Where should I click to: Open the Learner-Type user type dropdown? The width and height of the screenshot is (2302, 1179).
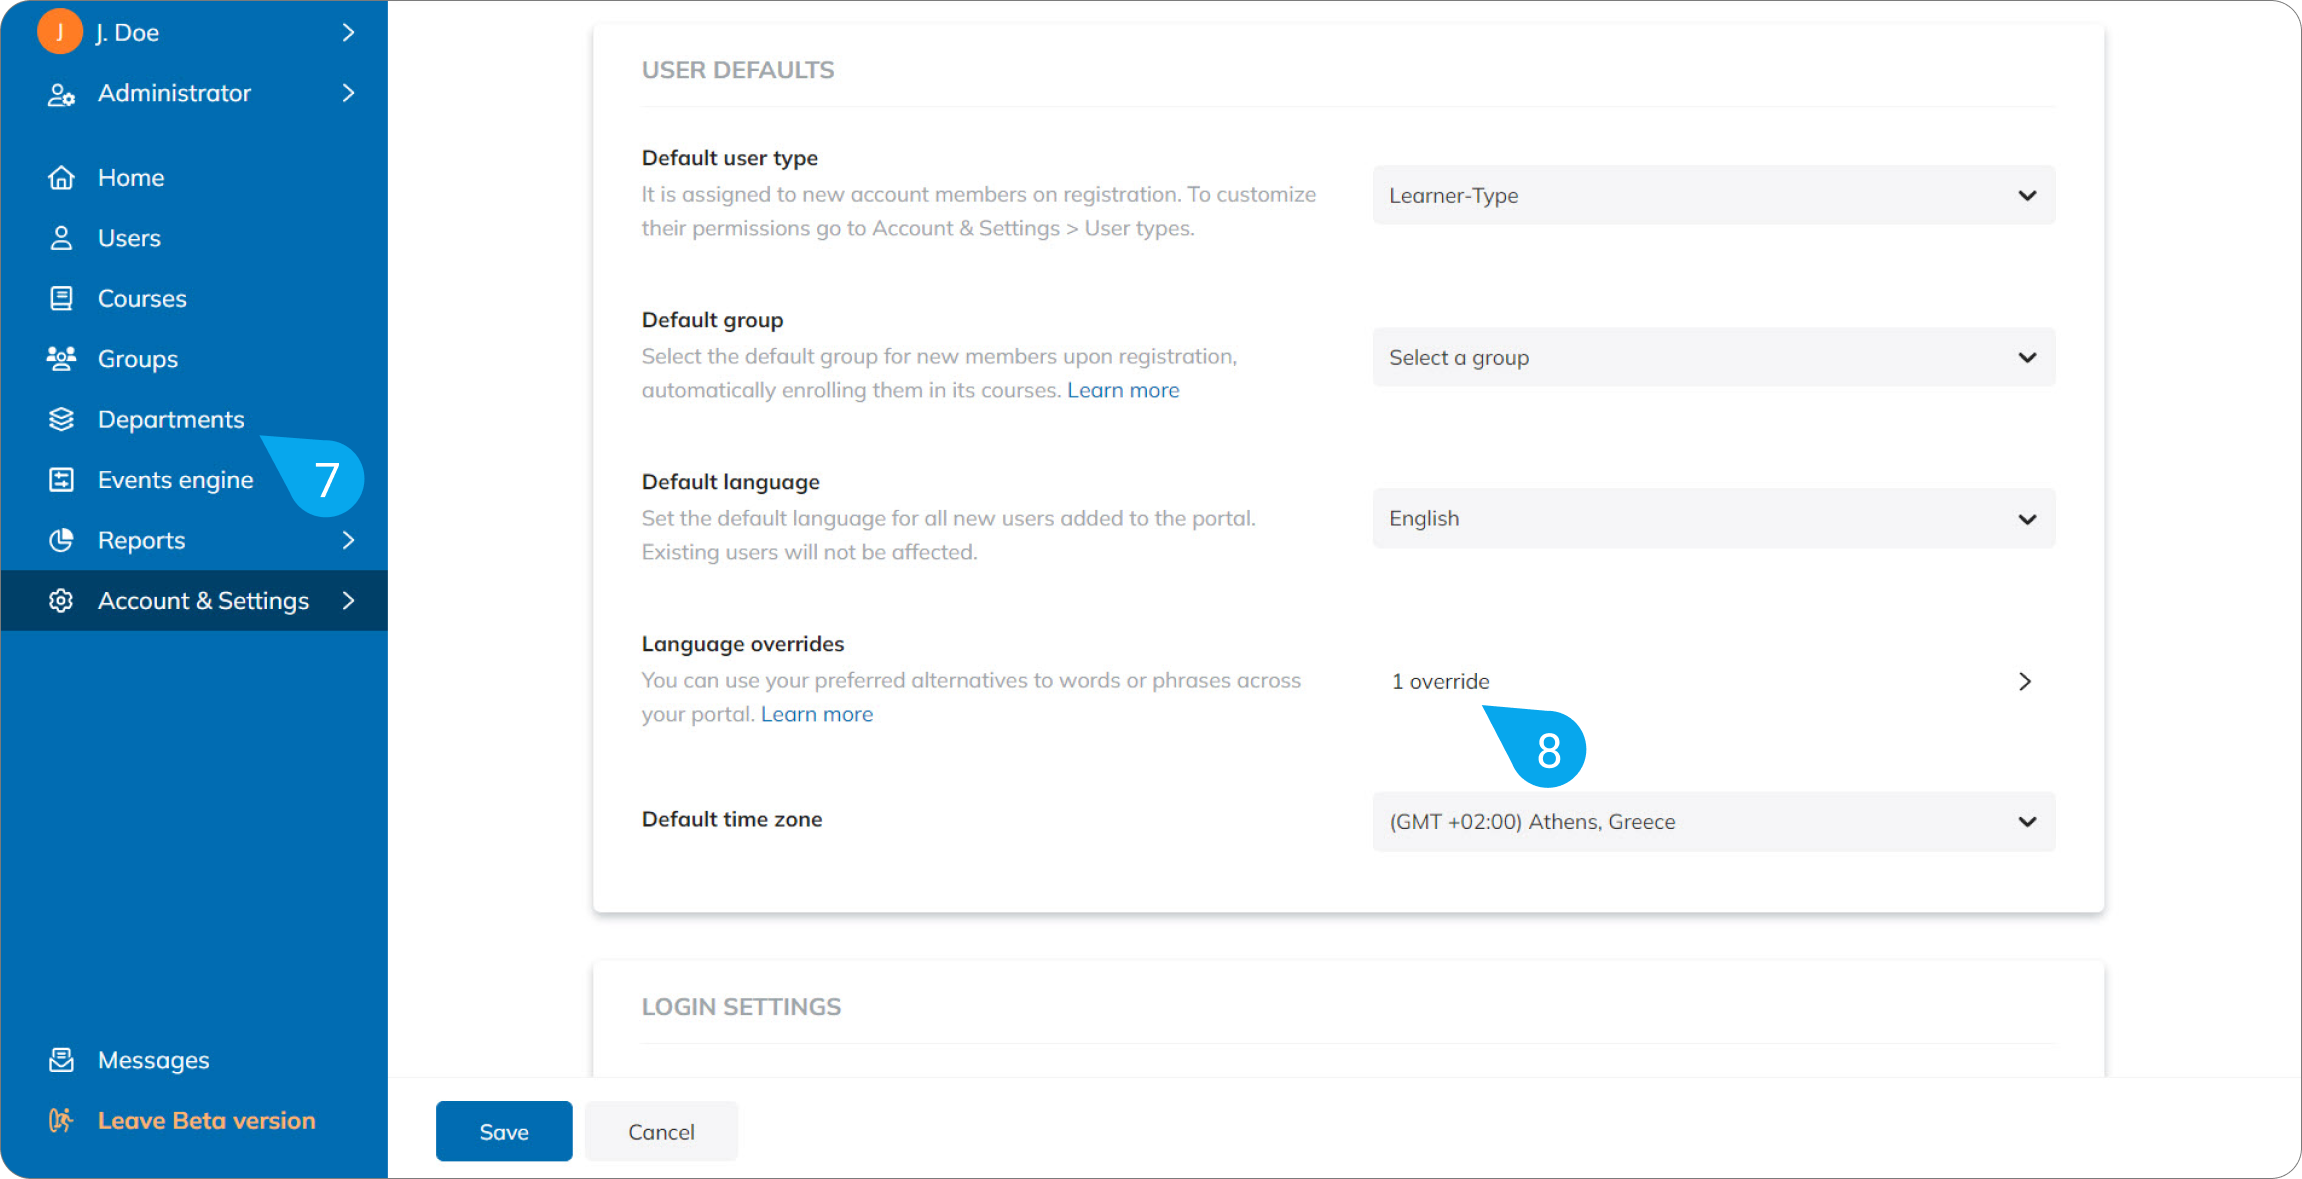pyautogui.click(x=1714, y=195)
